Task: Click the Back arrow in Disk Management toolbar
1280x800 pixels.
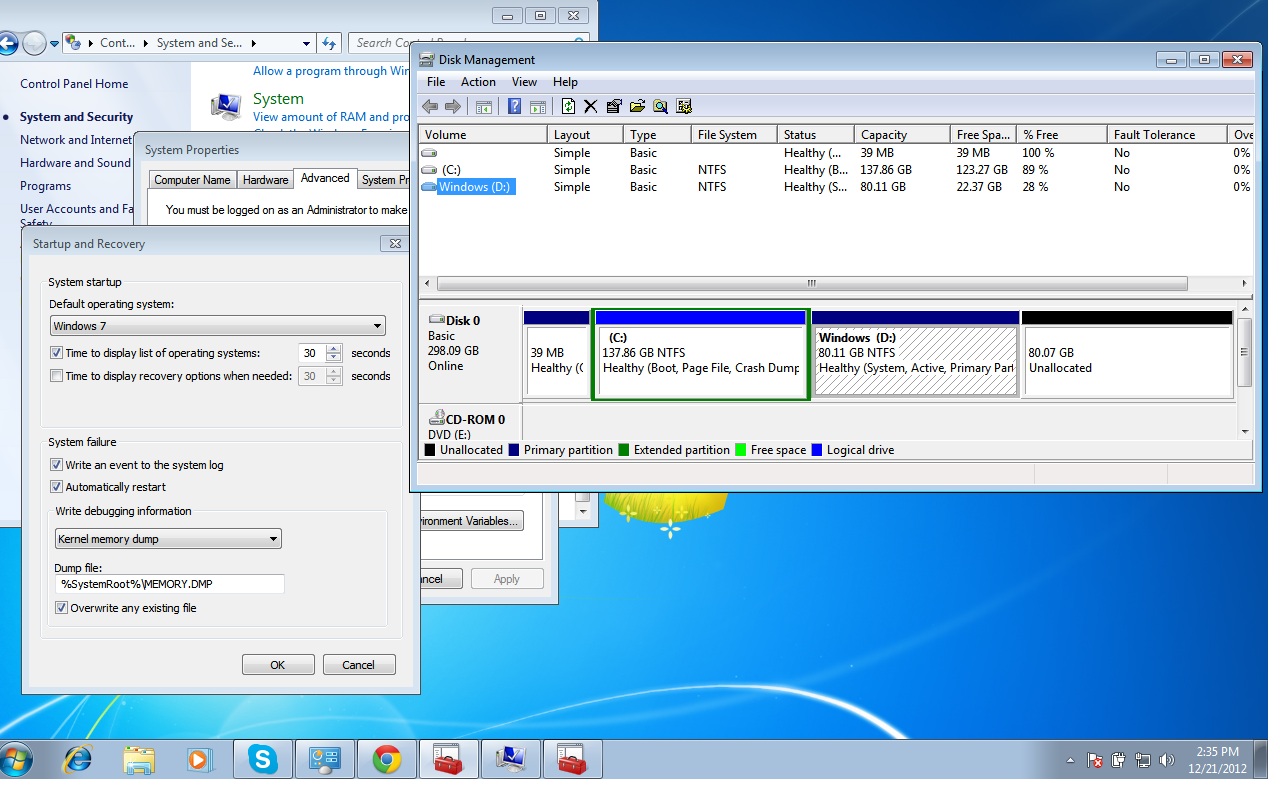Action: pos(430,107)
